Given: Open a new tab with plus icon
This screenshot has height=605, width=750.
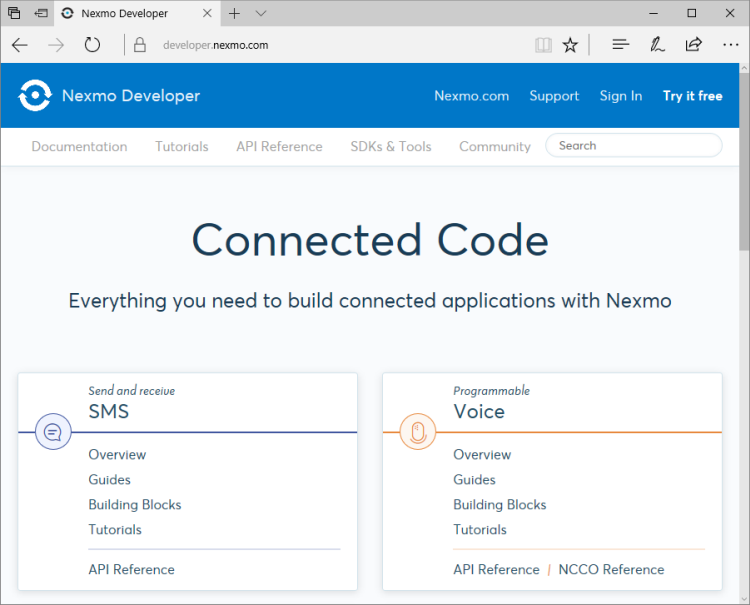Looking at the screenshot, I should (234, 13).
